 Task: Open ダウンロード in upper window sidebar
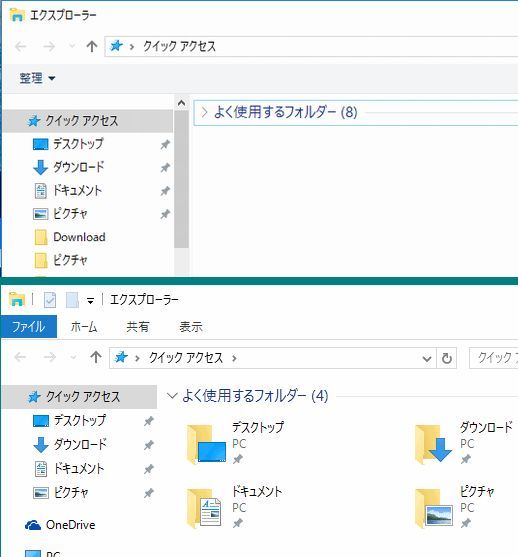coord(79,167)
